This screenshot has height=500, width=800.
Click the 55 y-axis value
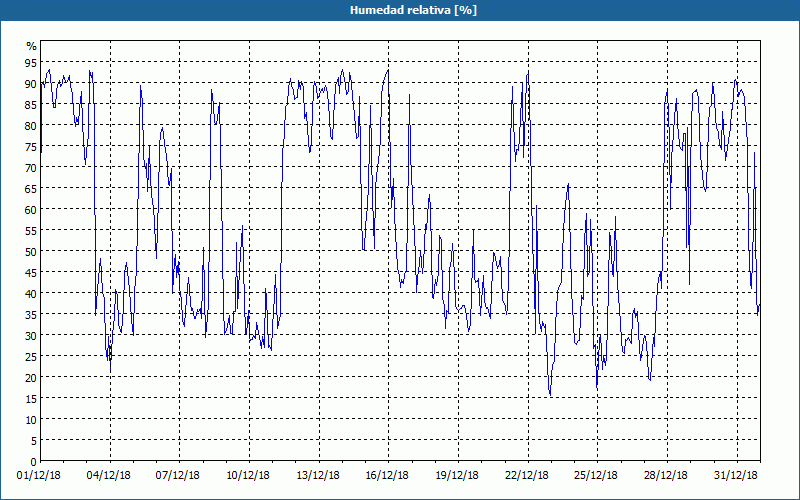(x=31, y=231)
